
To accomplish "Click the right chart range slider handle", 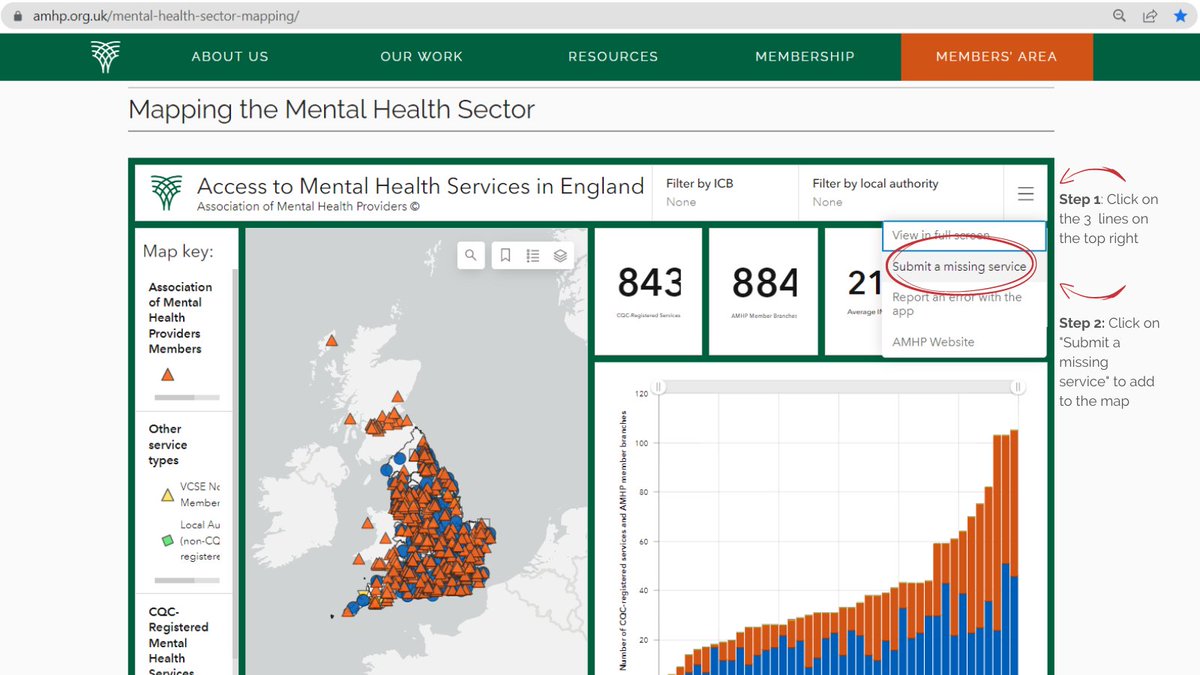I will point(1018,387).
